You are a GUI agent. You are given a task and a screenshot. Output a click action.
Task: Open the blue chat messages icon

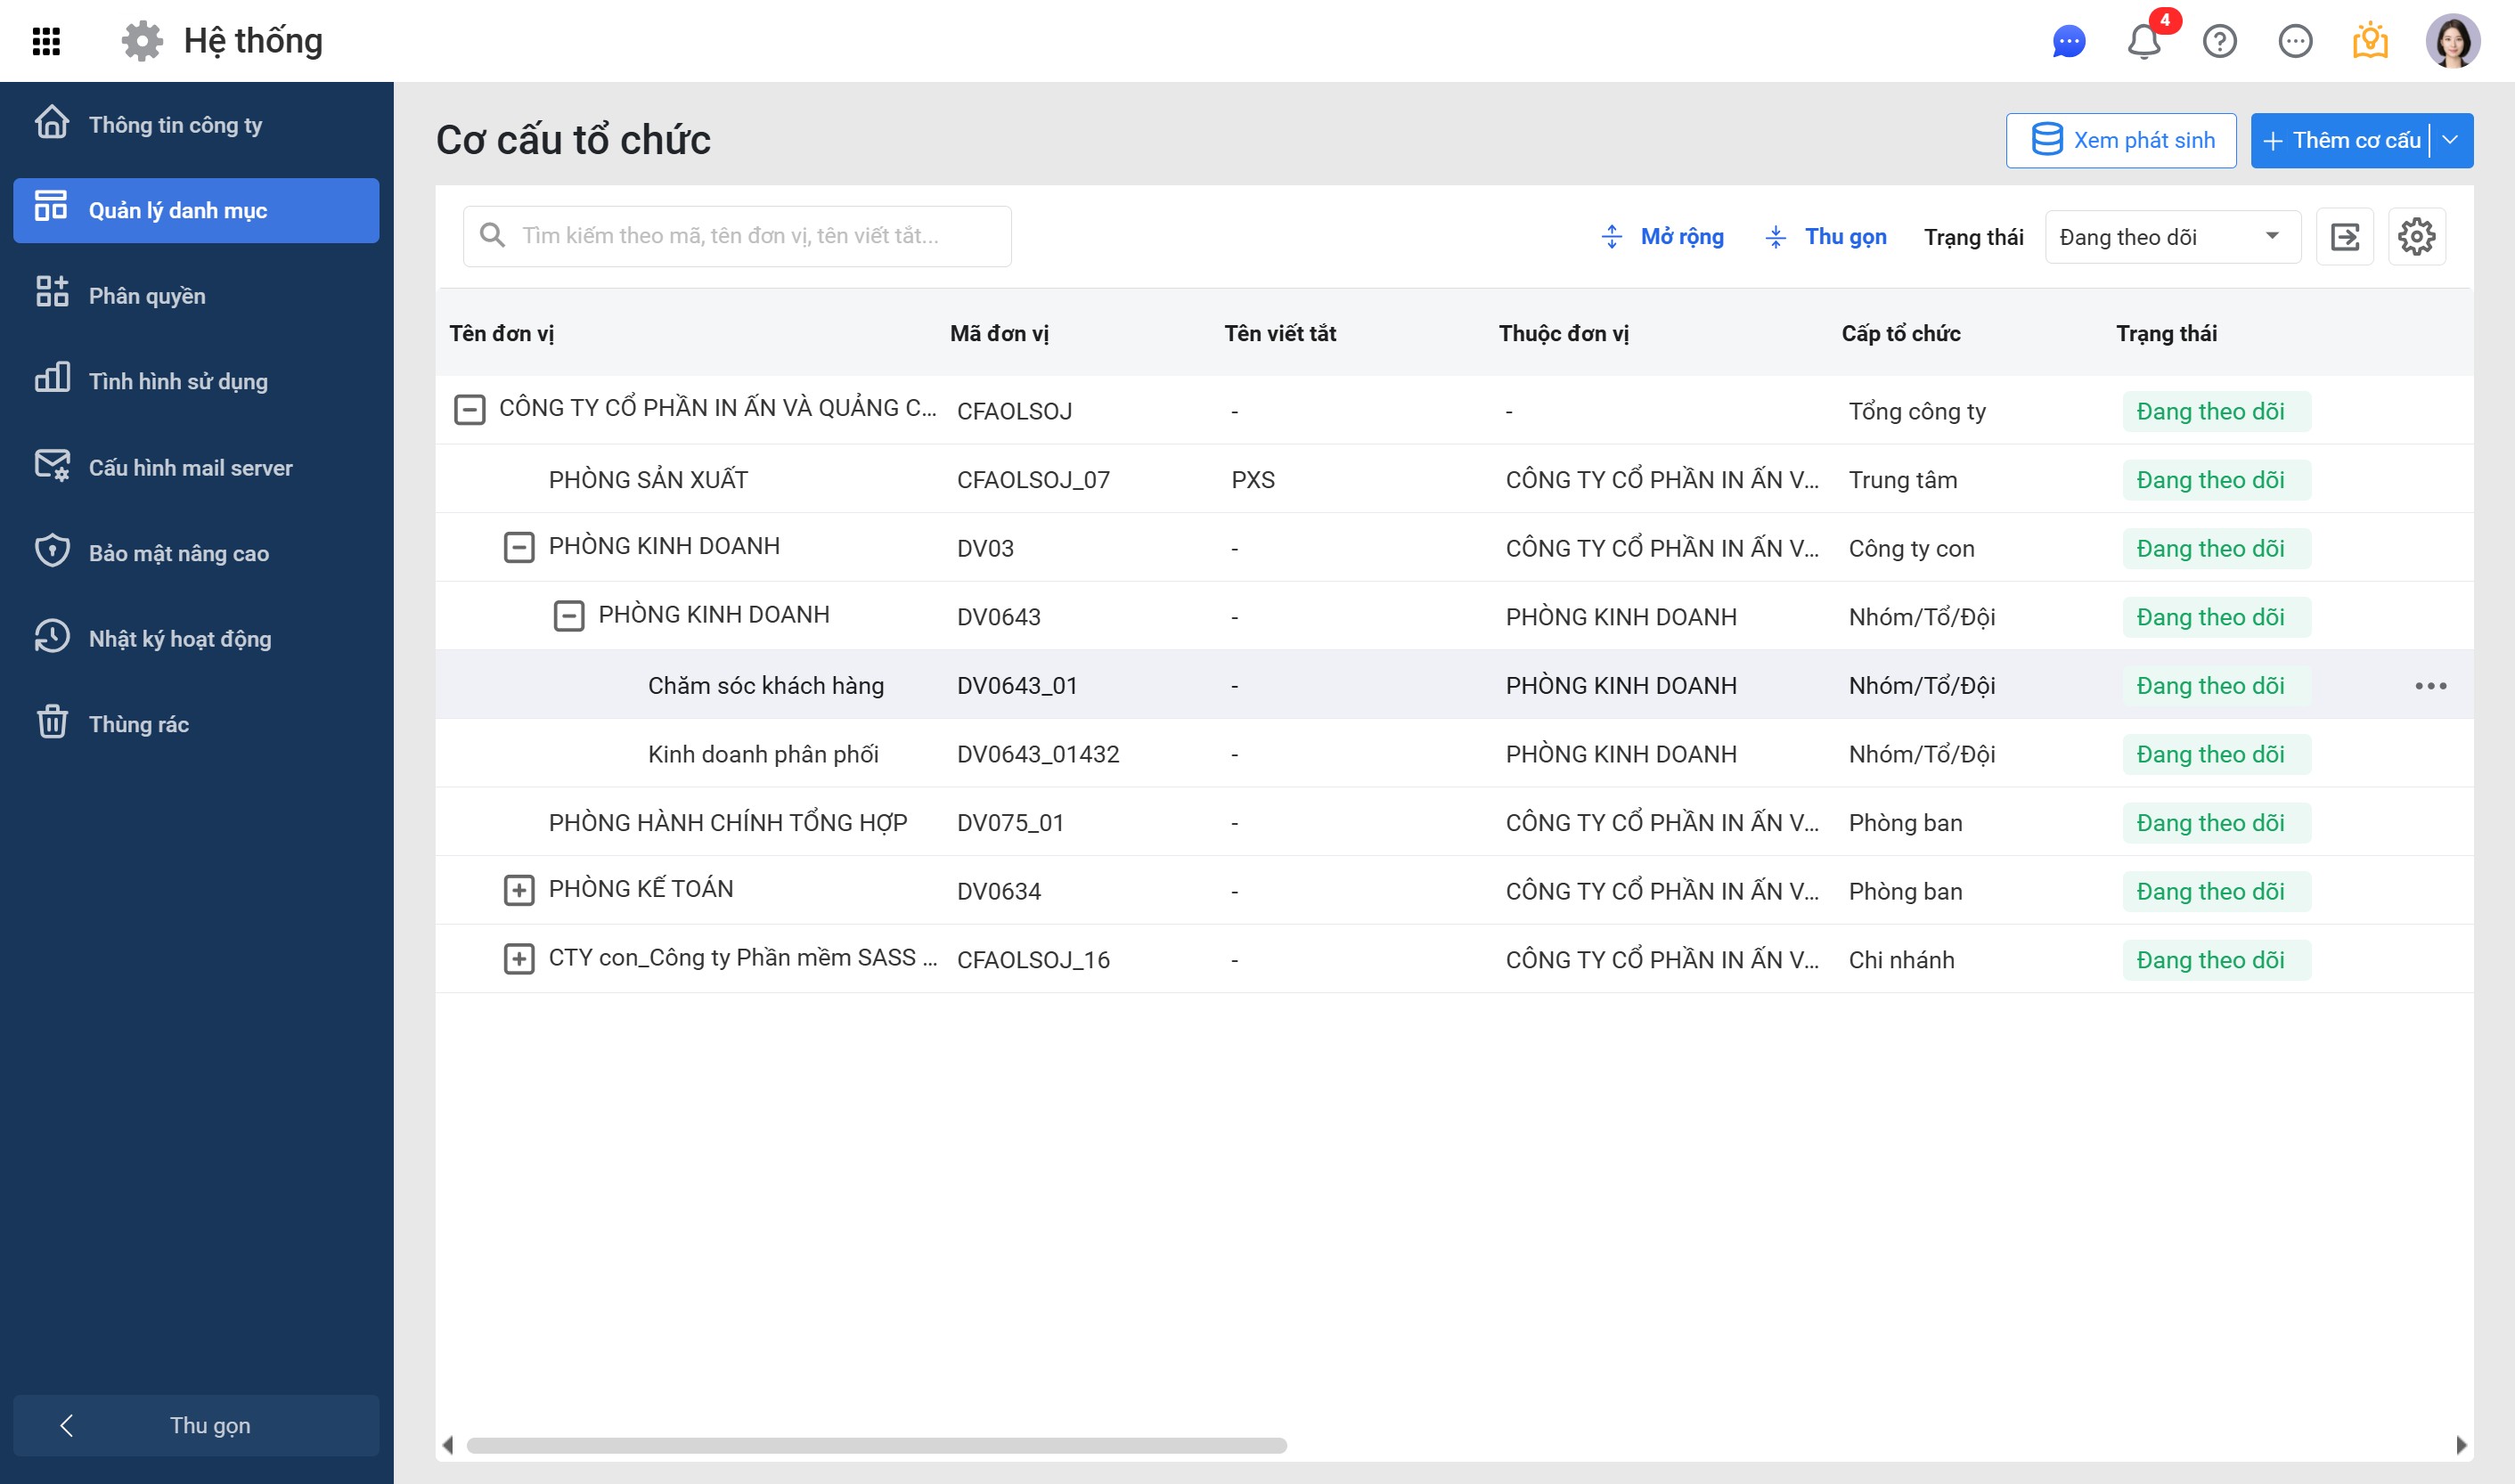click(2068, 42)
